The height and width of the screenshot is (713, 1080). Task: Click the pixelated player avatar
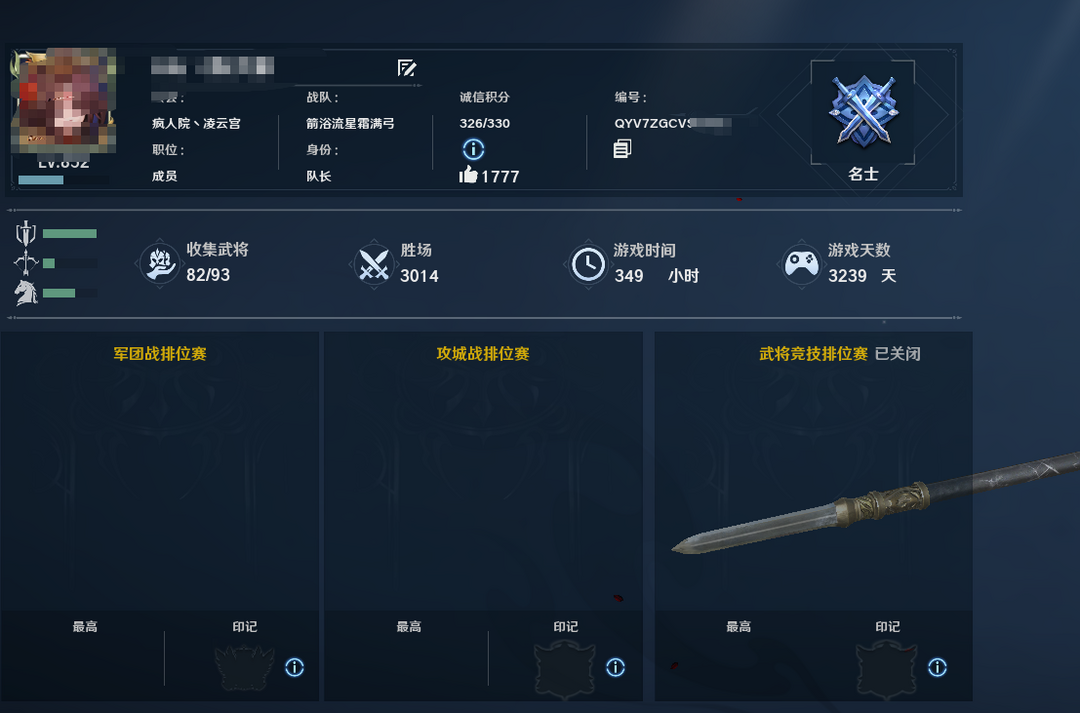65,101
